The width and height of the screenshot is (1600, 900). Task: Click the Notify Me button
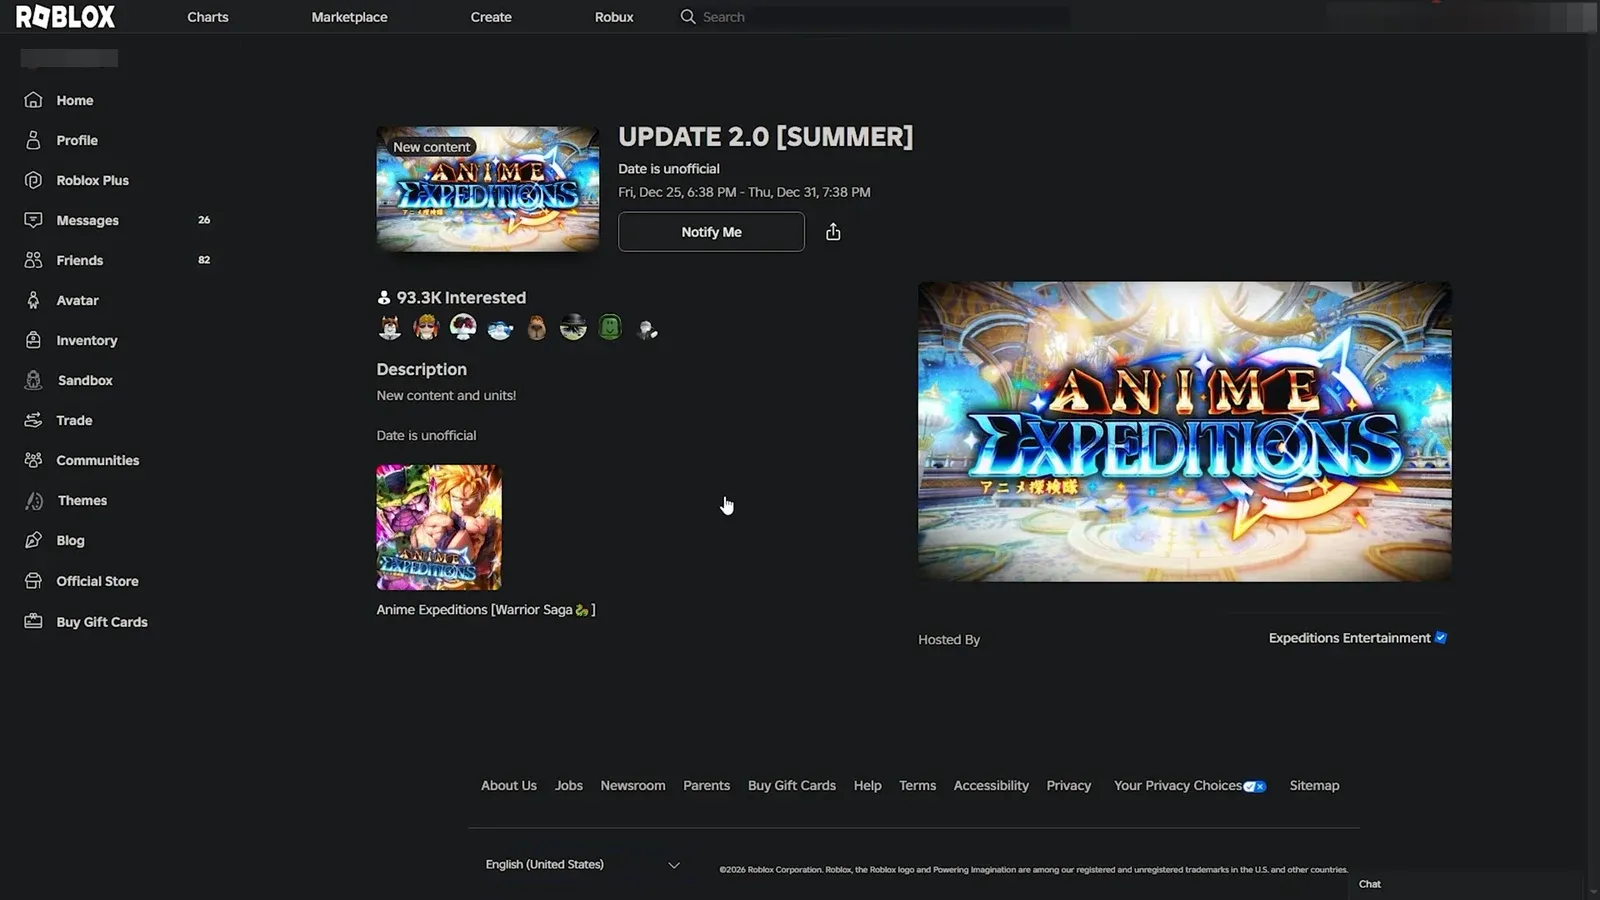711,232
